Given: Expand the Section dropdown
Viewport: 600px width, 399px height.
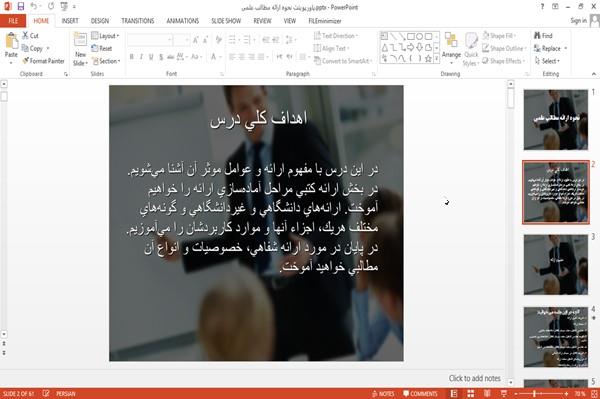Looking at the screenshot, I should [x=106, y=61].
